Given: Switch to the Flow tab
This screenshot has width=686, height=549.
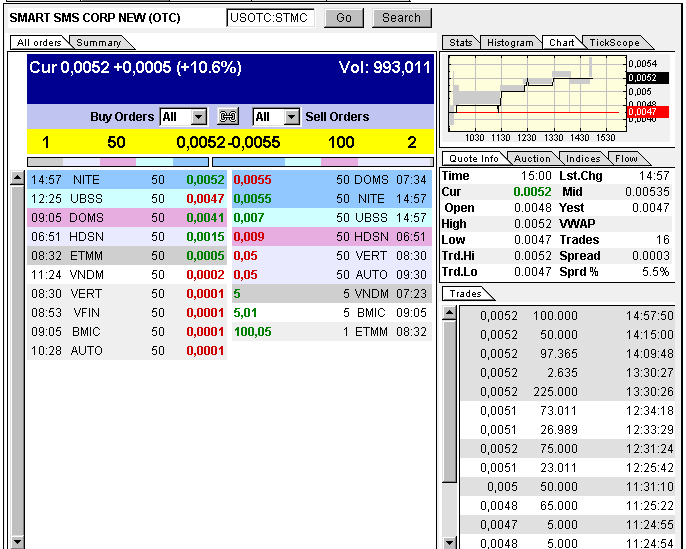Looking at the screenshot, I should coord(626,158).
